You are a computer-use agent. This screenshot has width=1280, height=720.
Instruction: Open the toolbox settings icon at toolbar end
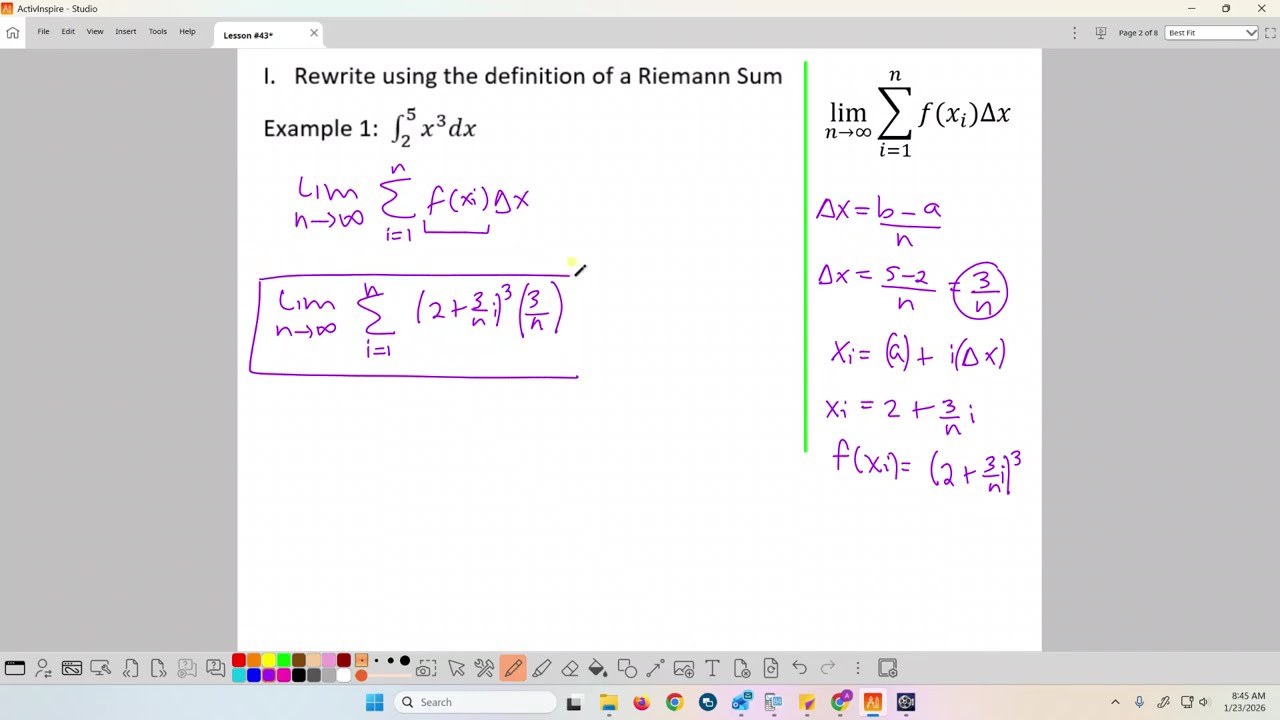point(888,668)
